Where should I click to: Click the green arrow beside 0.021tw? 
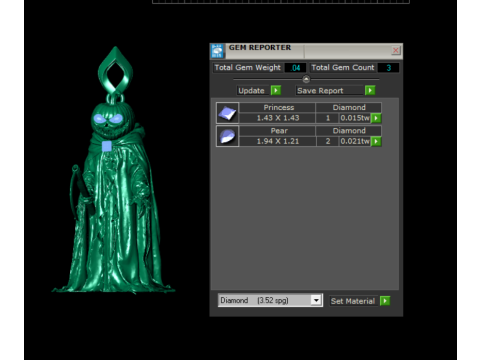[376, 141]
